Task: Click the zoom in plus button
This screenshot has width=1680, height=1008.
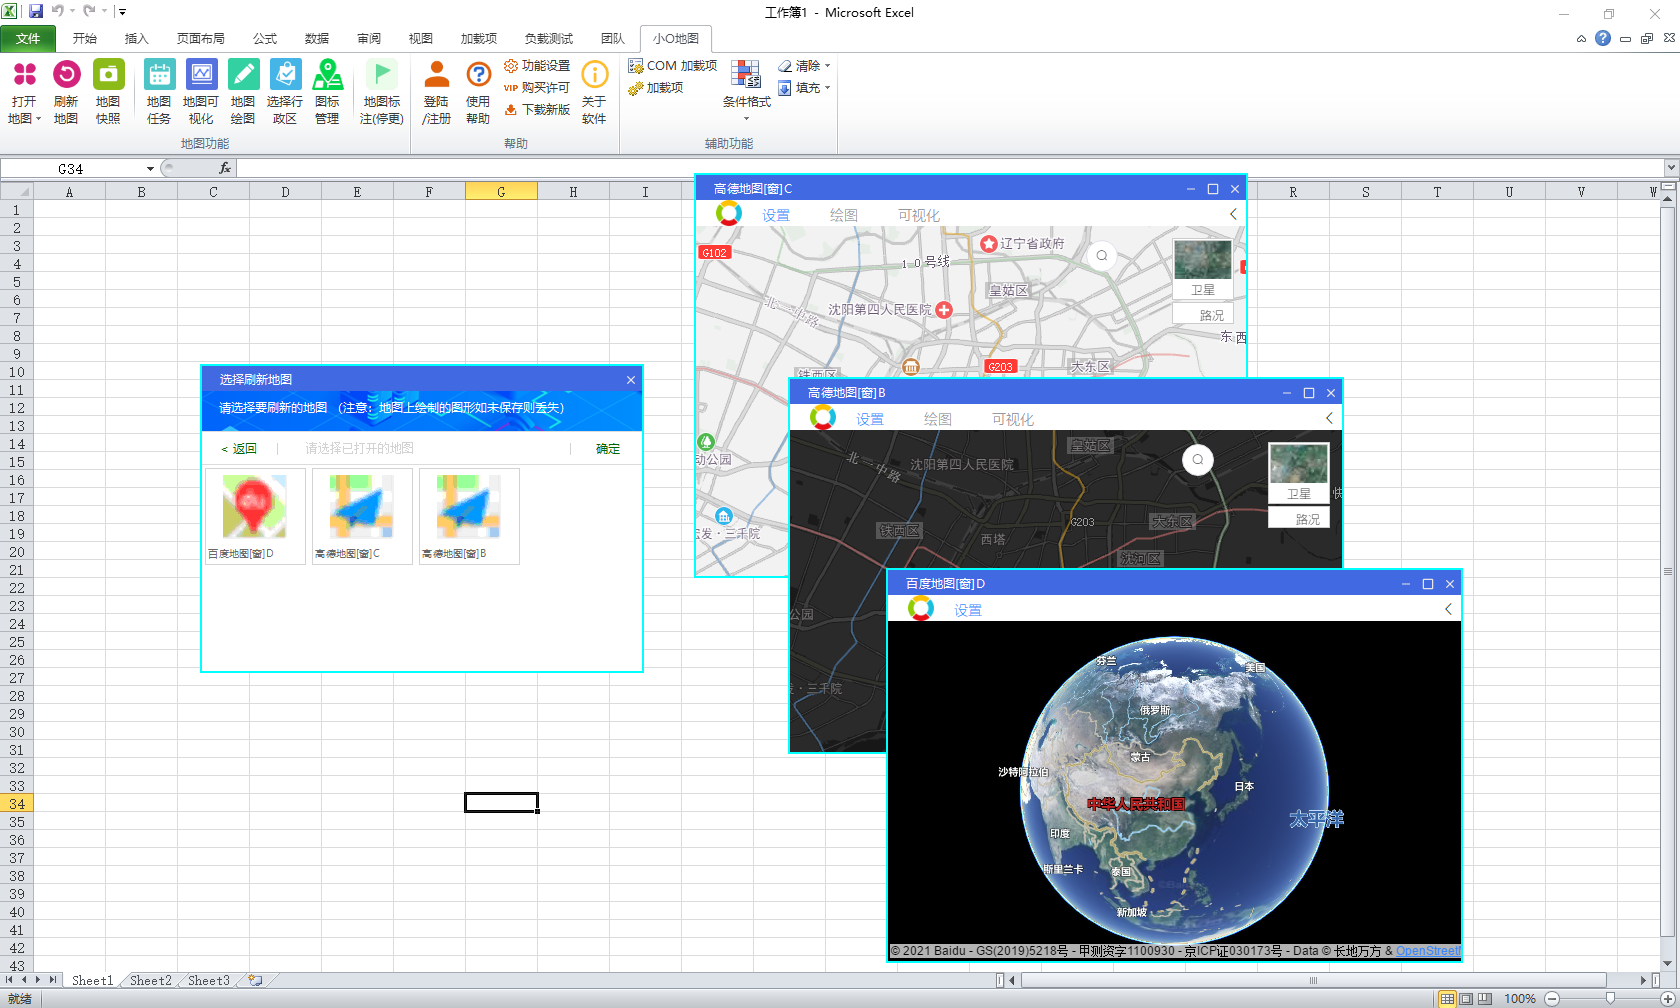Action: click(x=1667, y=999)
